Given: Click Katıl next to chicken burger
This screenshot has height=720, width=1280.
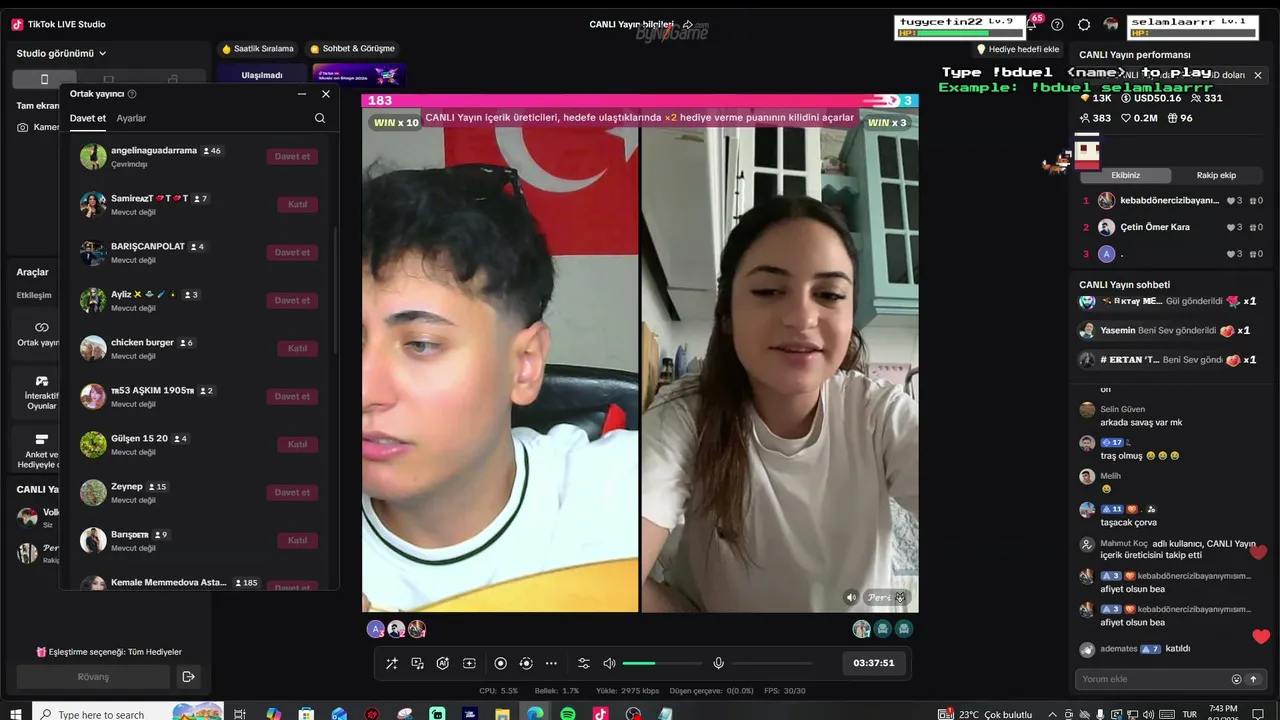Looking at the screenshot, I should pyautogui.click(x=297, y=348).
